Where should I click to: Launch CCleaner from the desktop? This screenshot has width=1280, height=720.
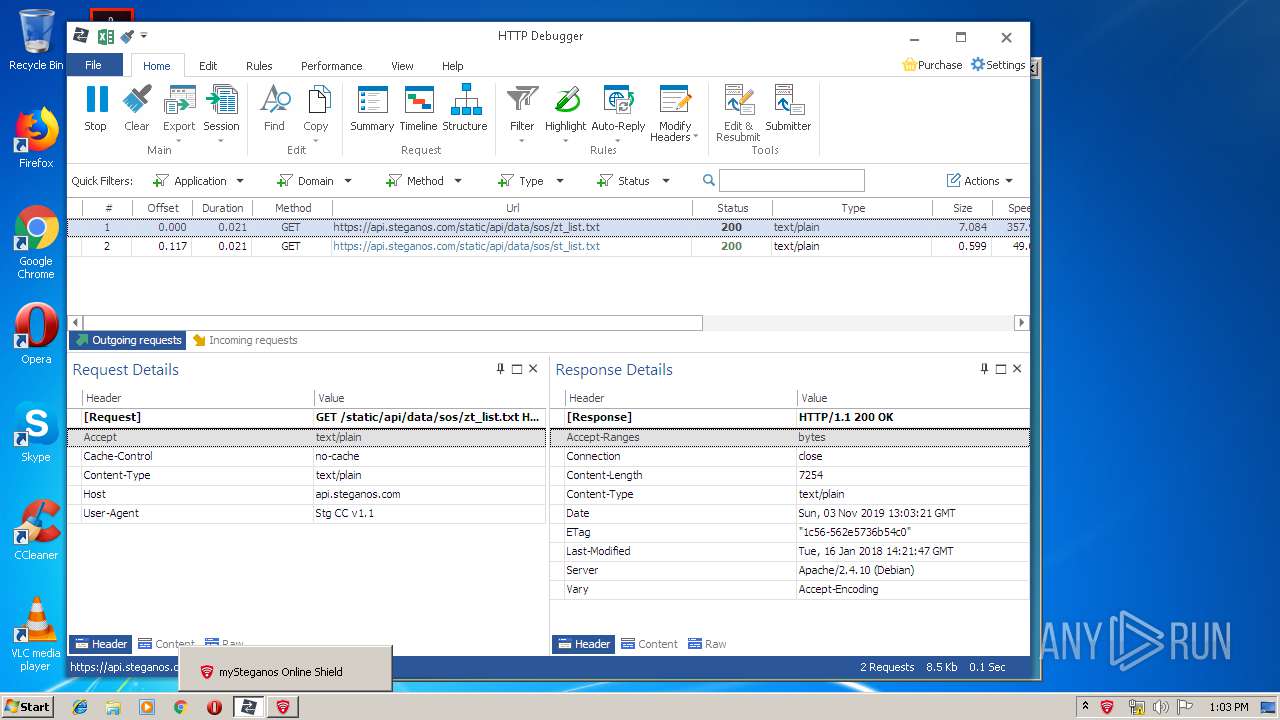tap(36, 530)
